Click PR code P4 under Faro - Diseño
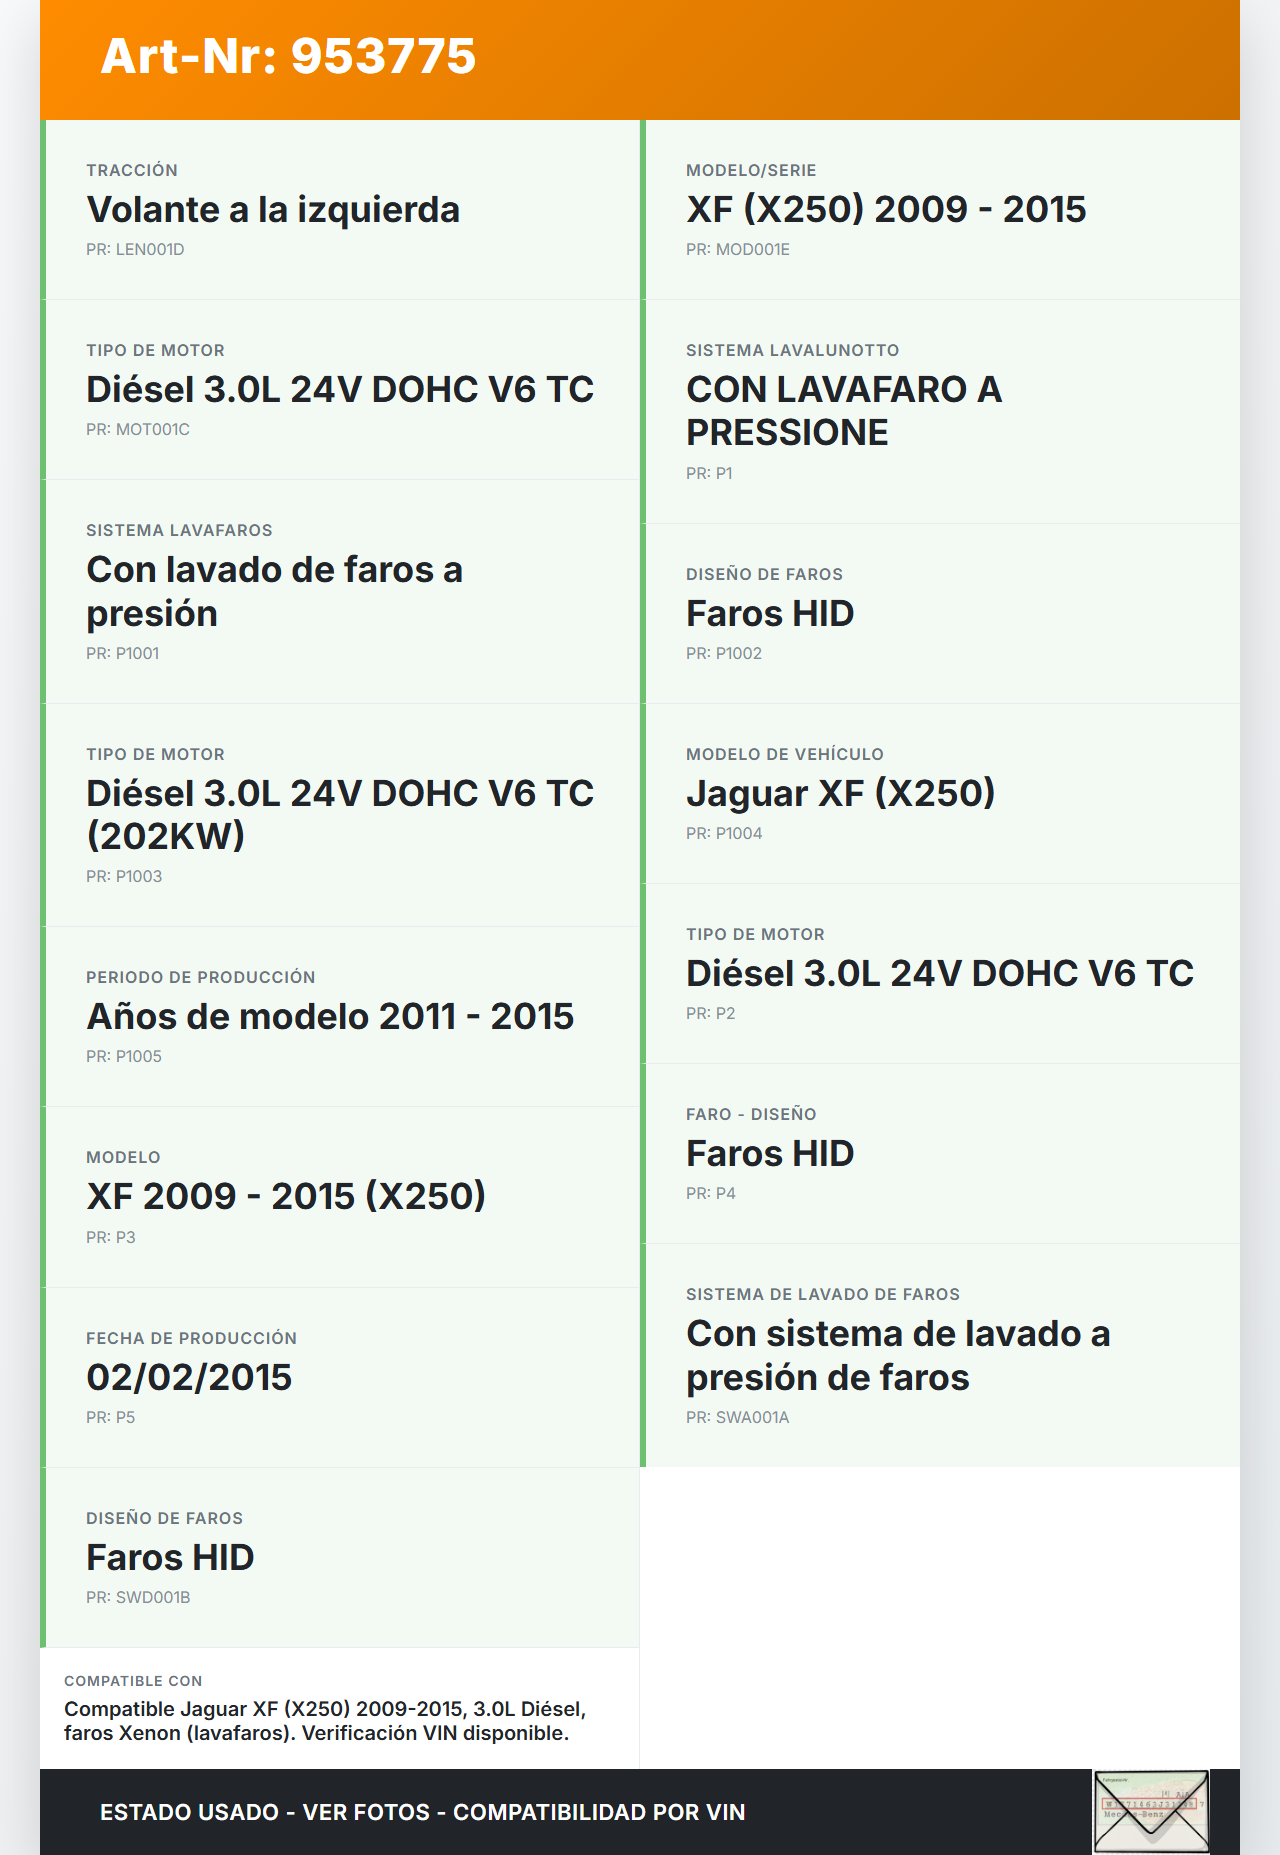 pyautogui.click(x=710, y=1194)
